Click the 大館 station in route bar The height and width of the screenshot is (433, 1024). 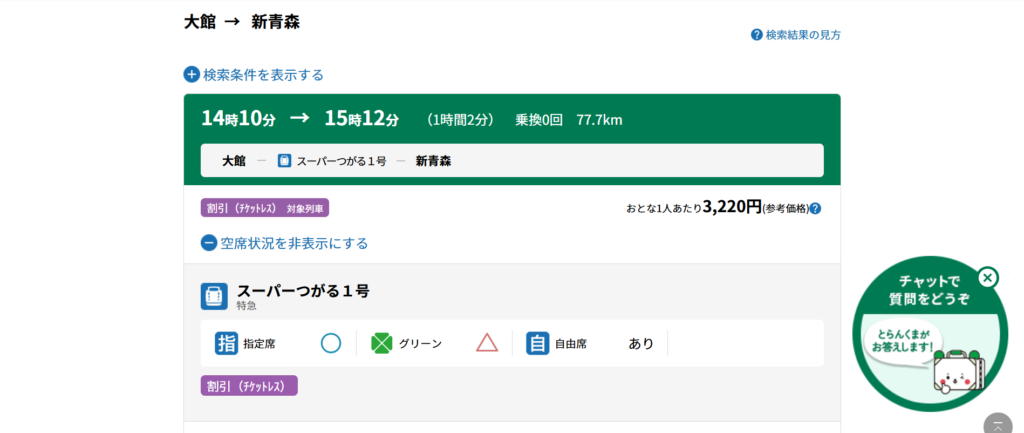click(x=234, y=160)
